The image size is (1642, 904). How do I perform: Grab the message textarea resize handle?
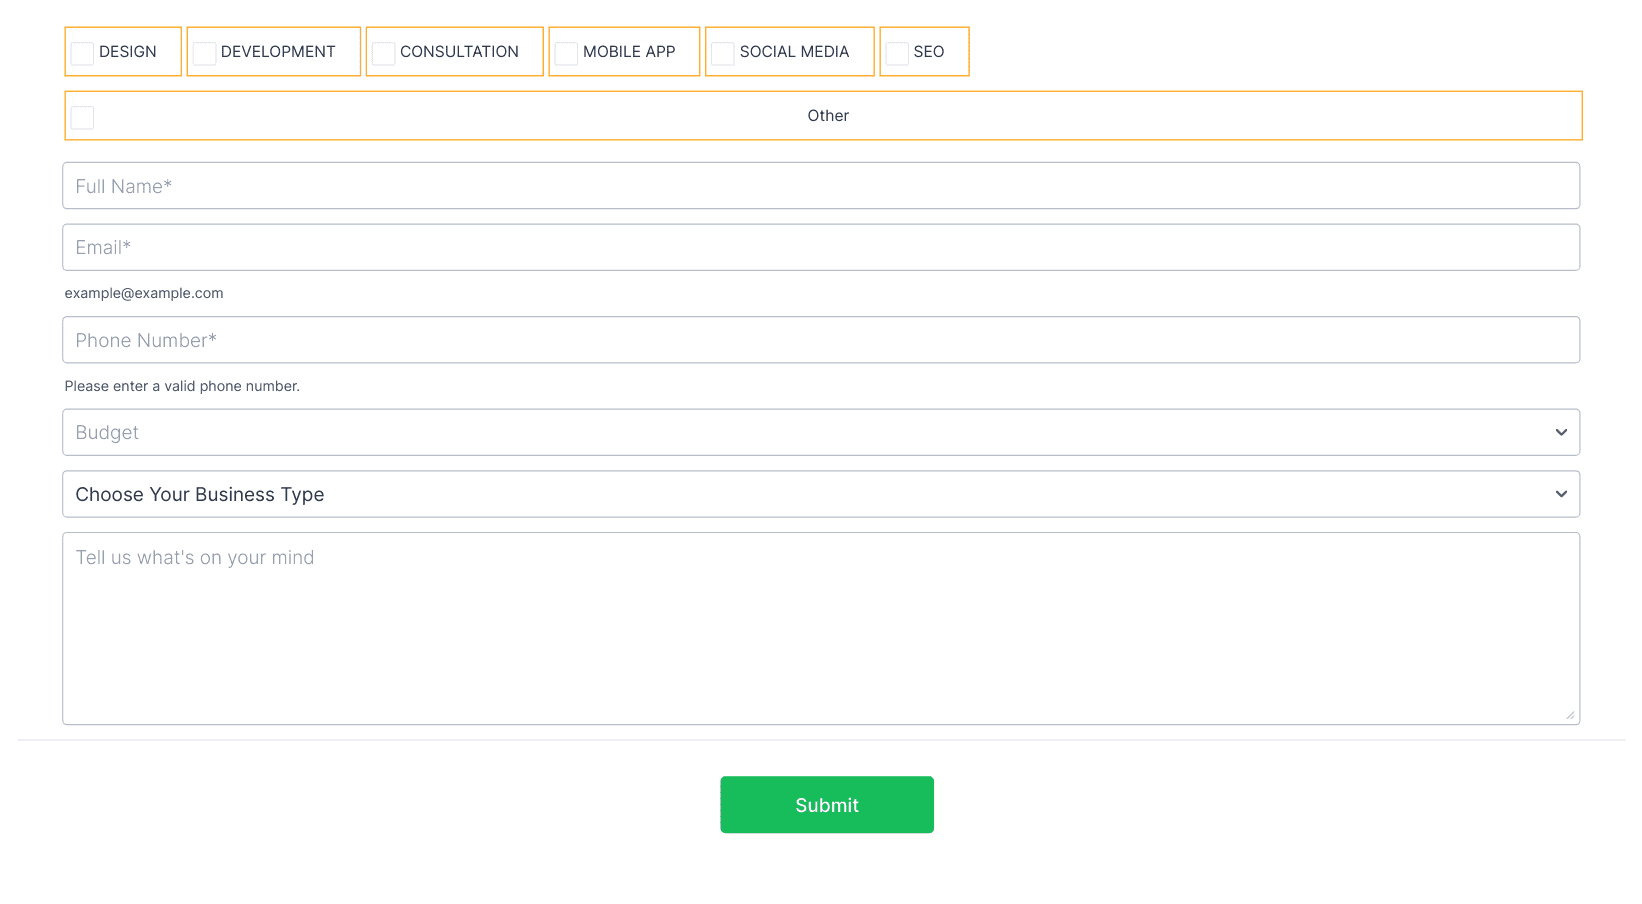click(1570, 715)
